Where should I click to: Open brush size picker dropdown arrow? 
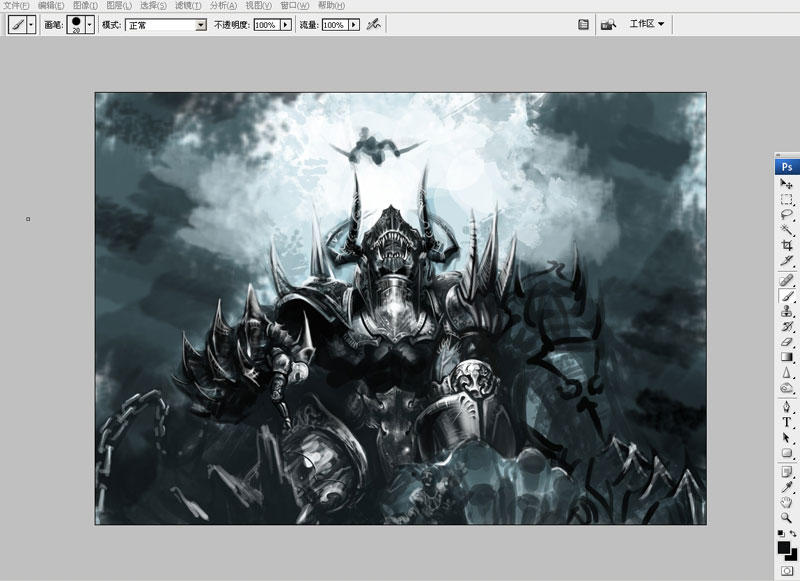click(90, 24)
